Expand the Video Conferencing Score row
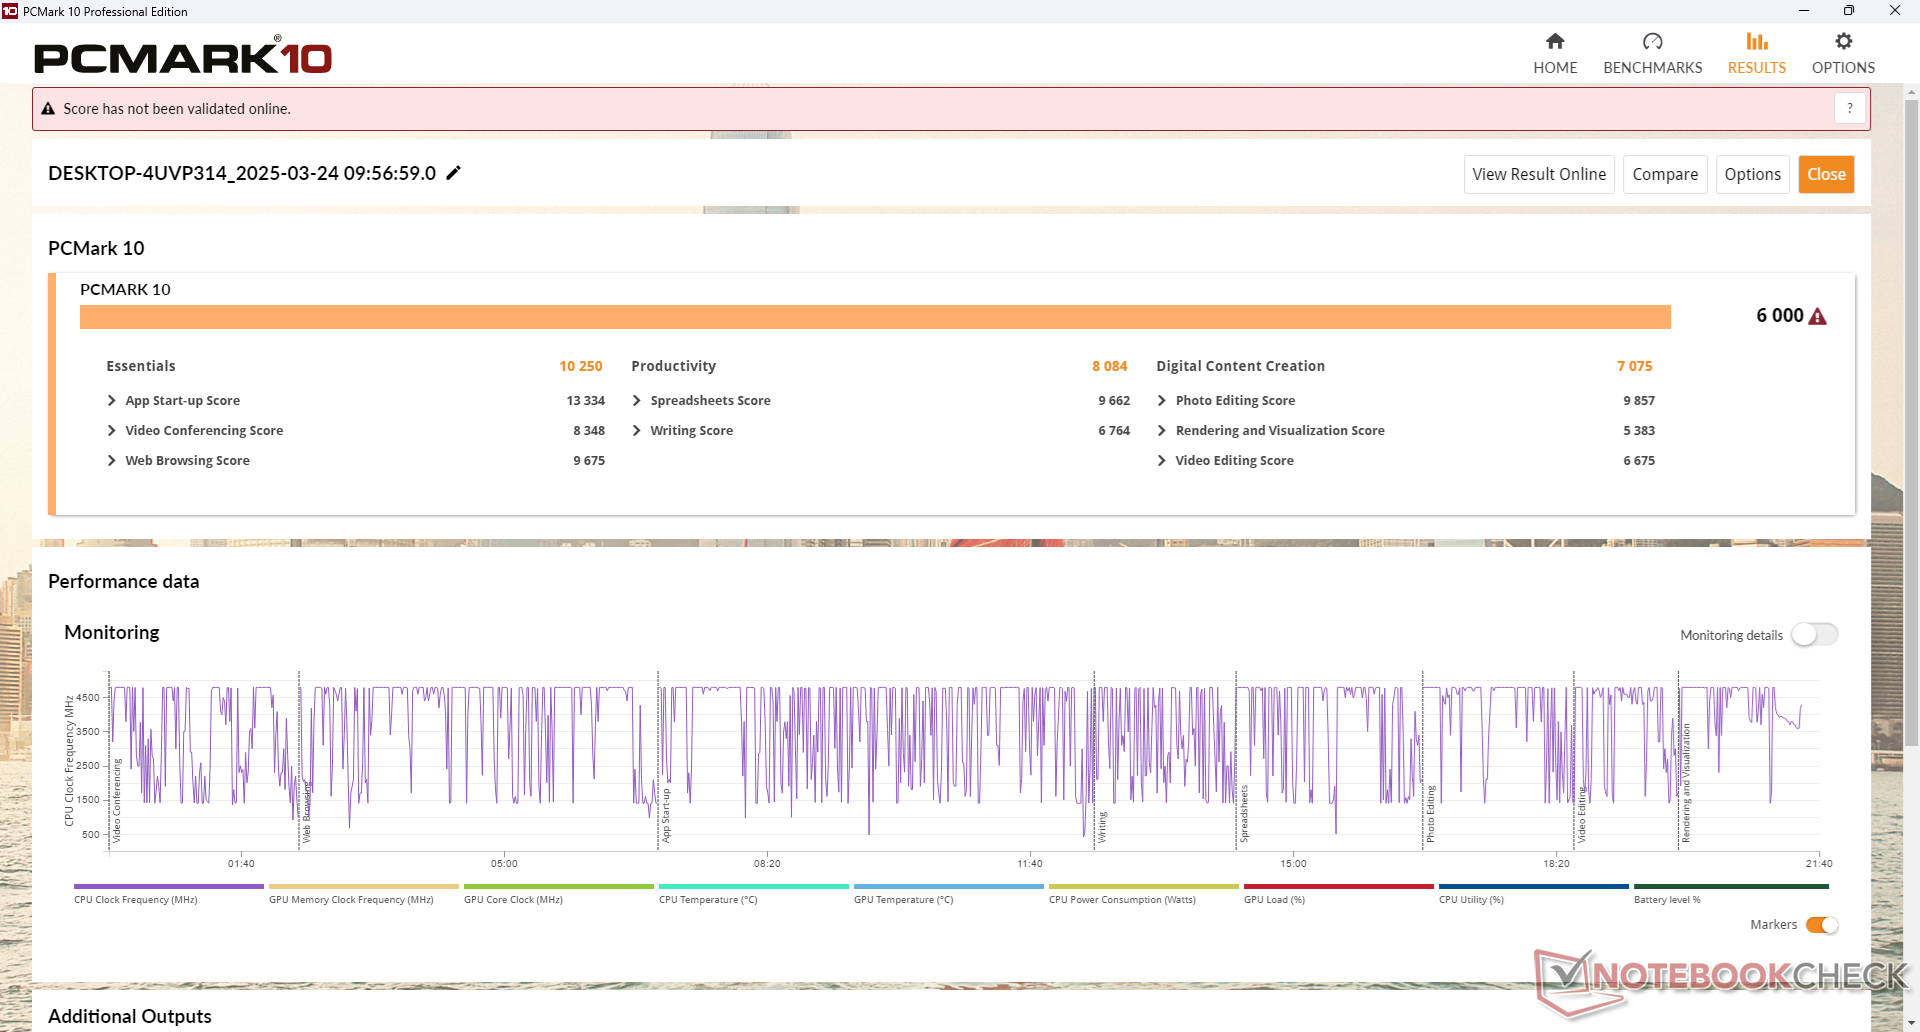 [112, 431]
